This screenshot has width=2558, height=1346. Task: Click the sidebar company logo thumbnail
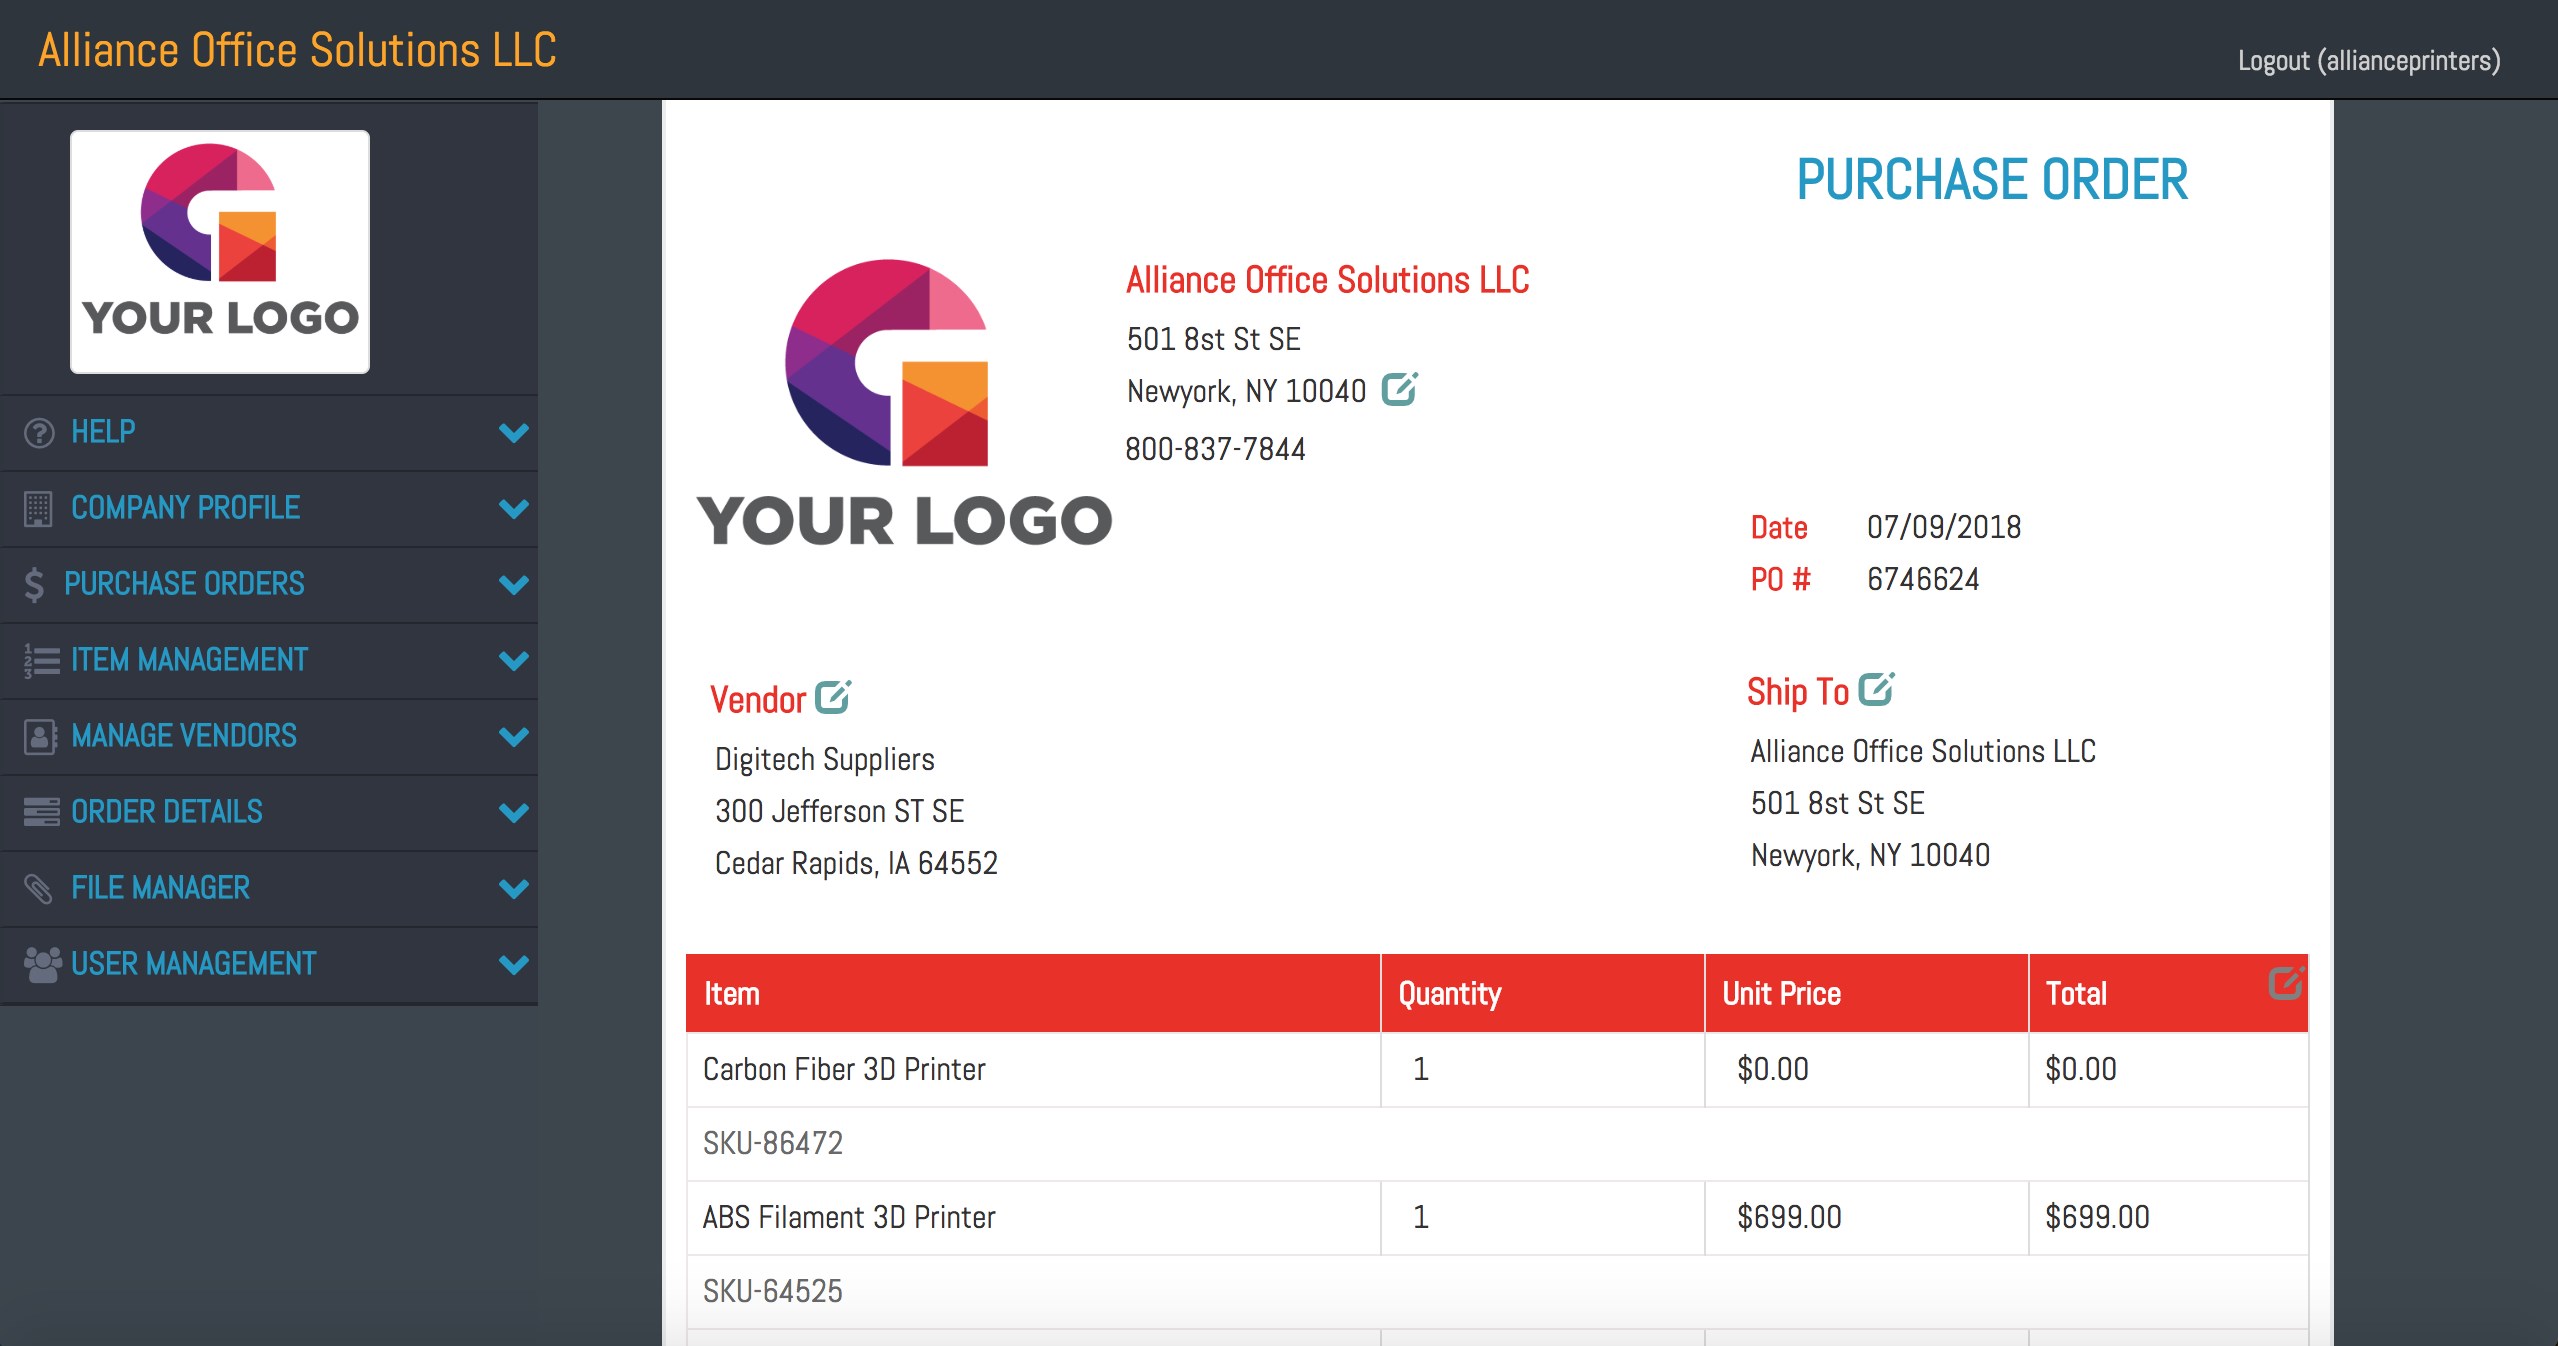pyautogui.click(x=220, y=252)
